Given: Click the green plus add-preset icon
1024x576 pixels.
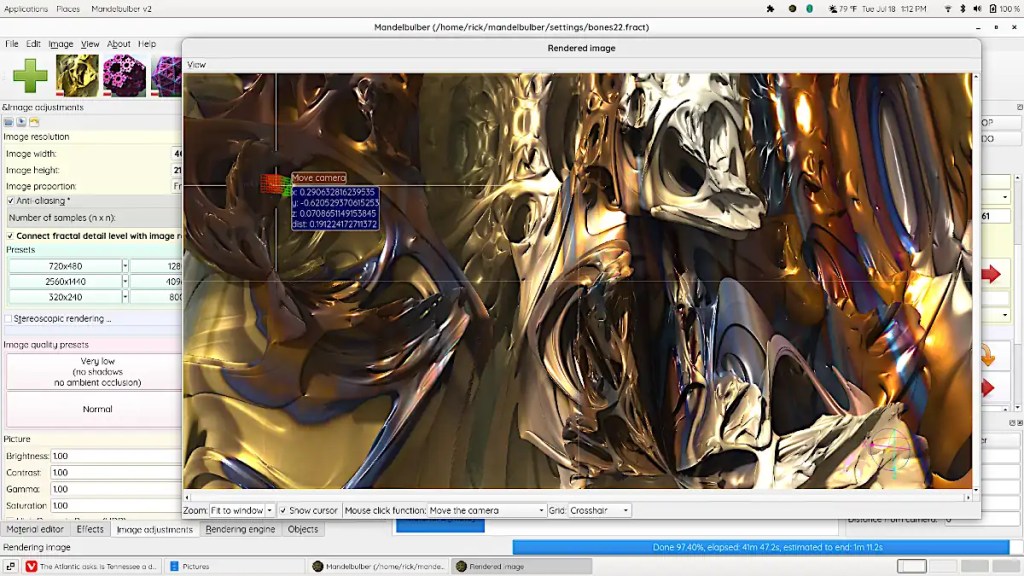Looking at the screenshot, I should 30,76.
